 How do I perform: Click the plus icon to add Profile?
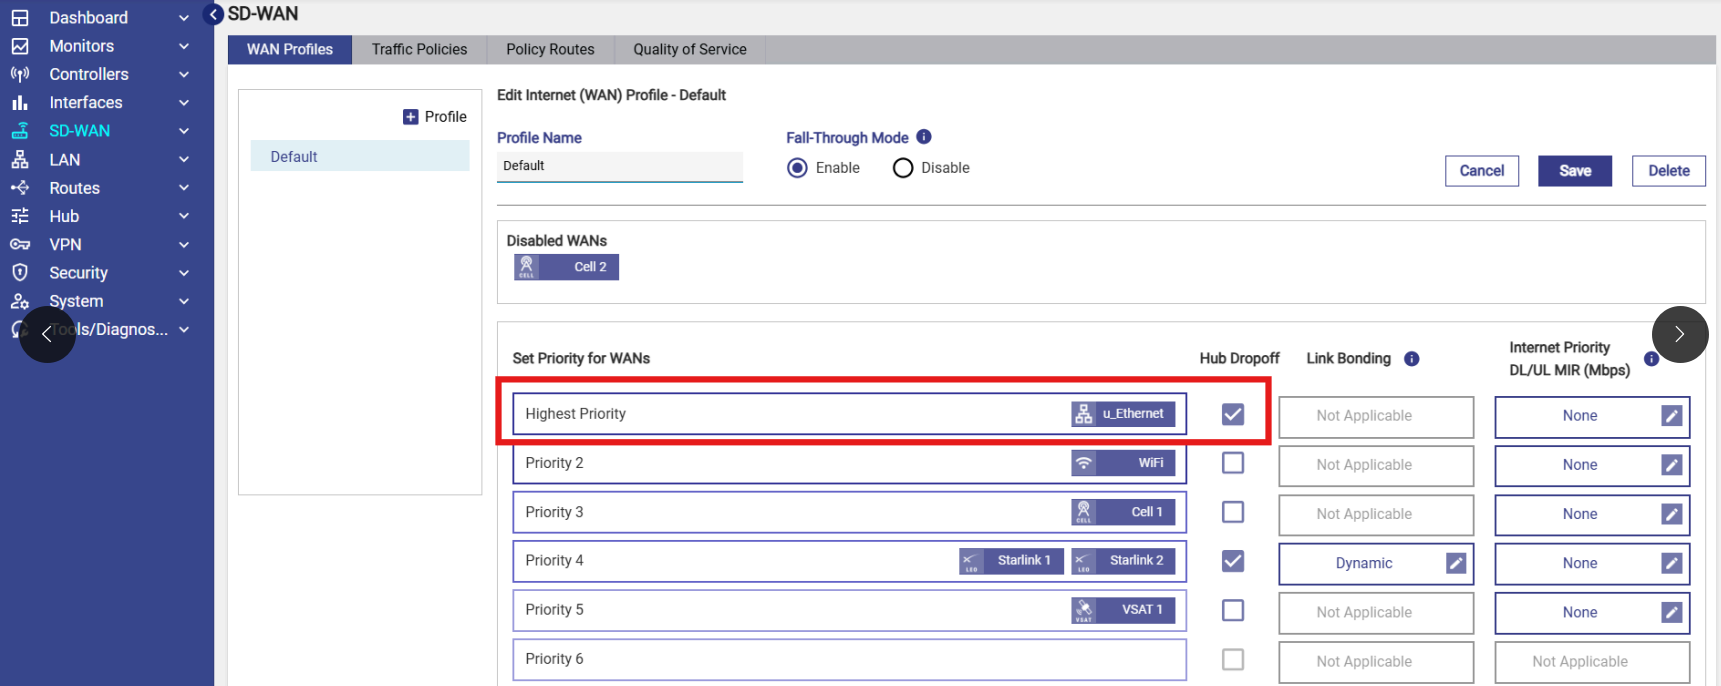[x=411, y=117]
